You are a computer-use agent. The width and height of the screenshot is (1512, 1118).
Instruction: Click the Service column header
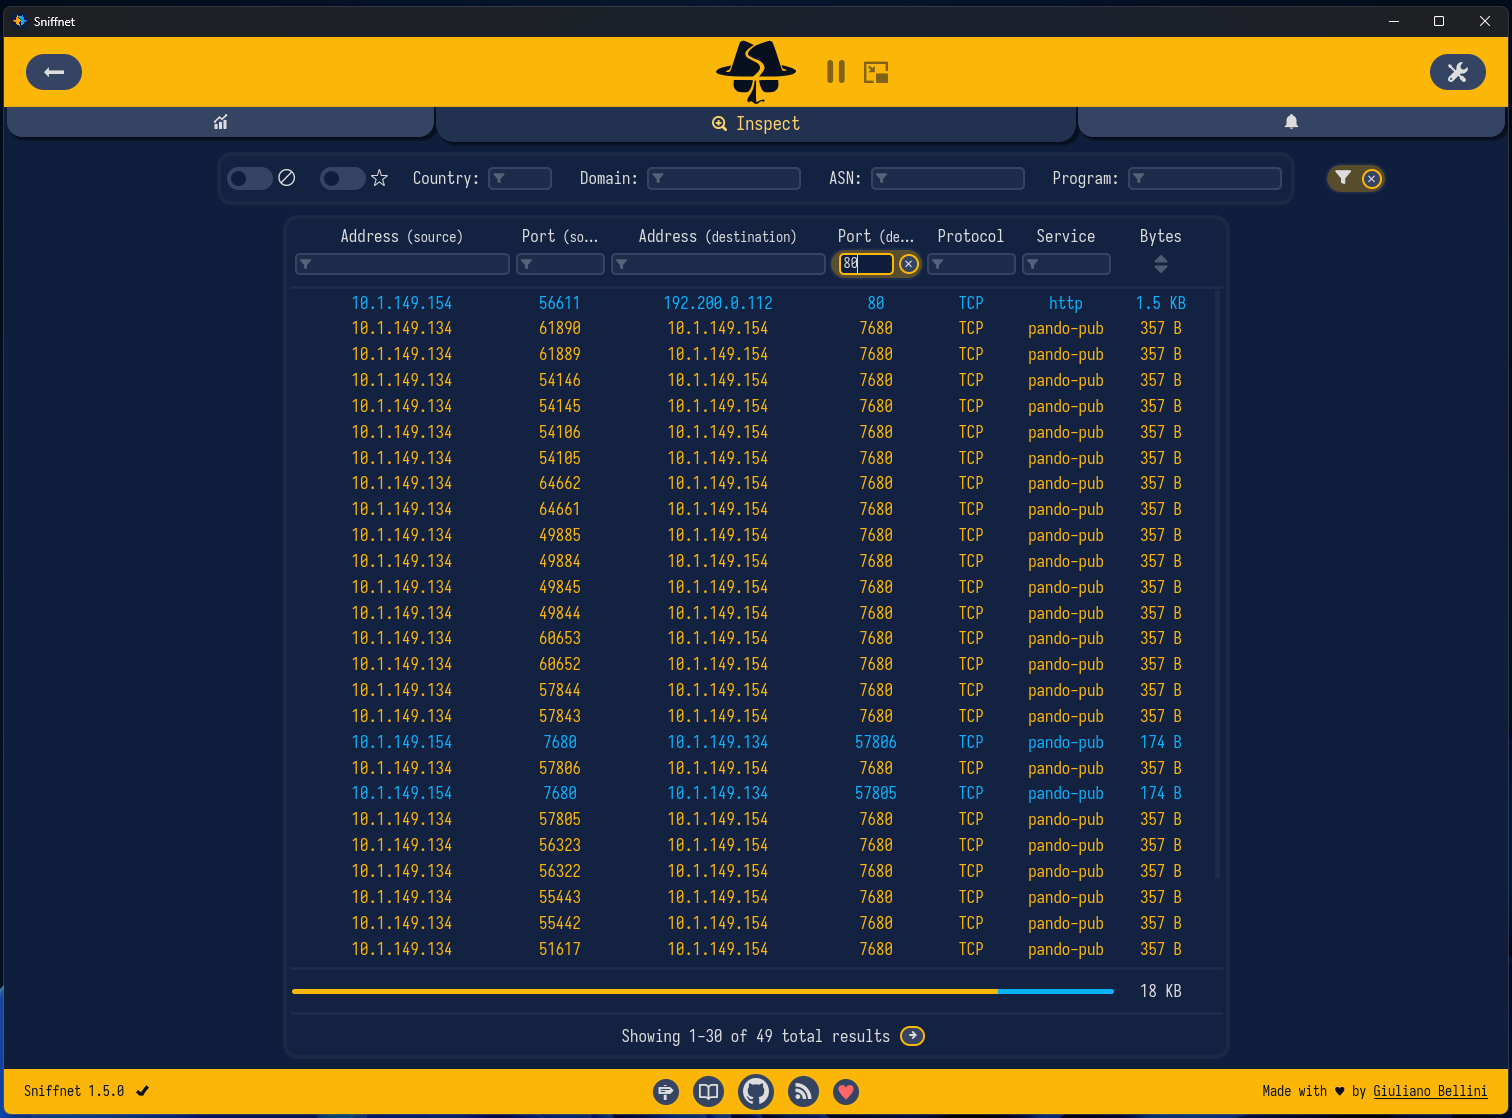point(1066,236)
